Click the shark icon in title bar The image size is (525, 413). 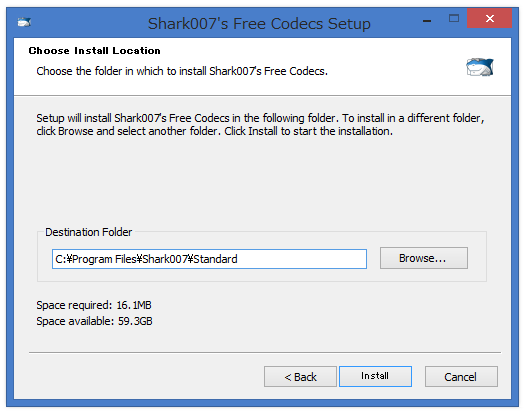tap(24, 22)
